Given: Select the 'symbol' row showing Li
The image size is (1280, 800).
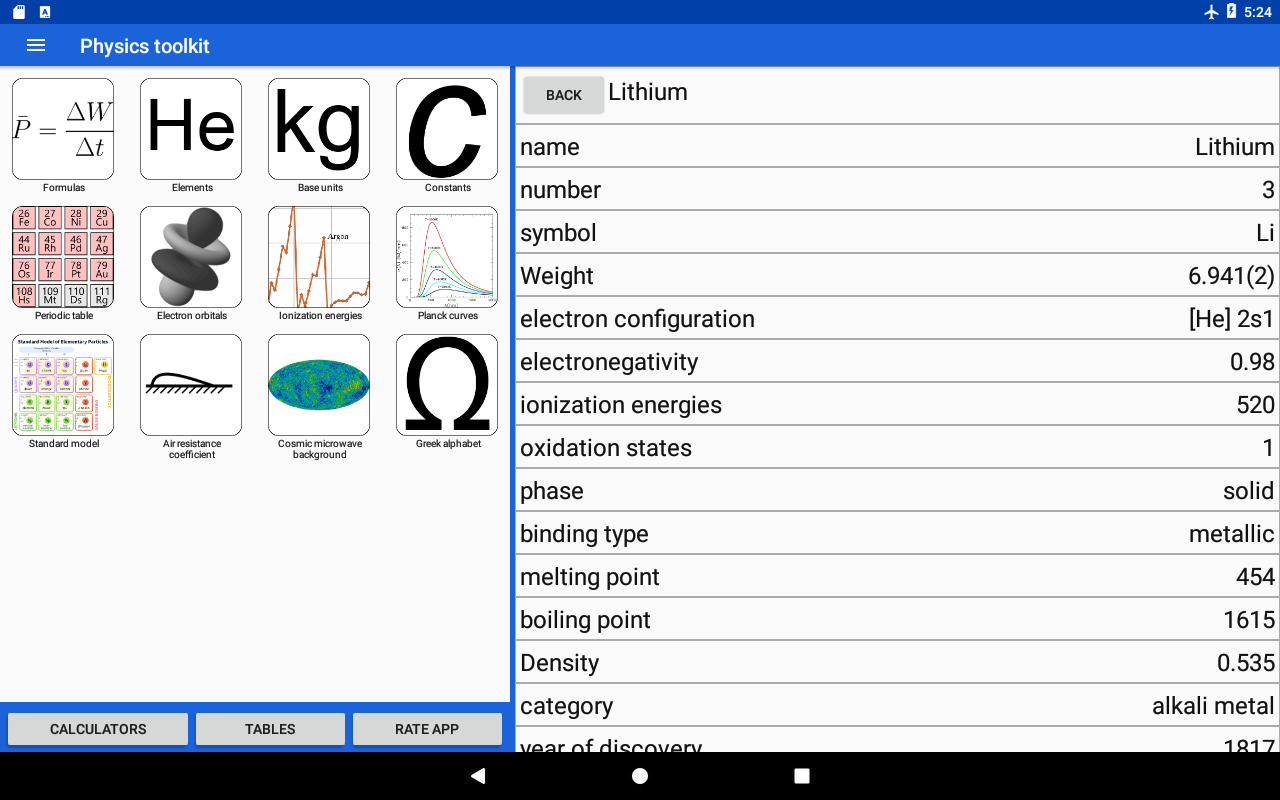Looking at the screenshot, I should tap(897, 233).
